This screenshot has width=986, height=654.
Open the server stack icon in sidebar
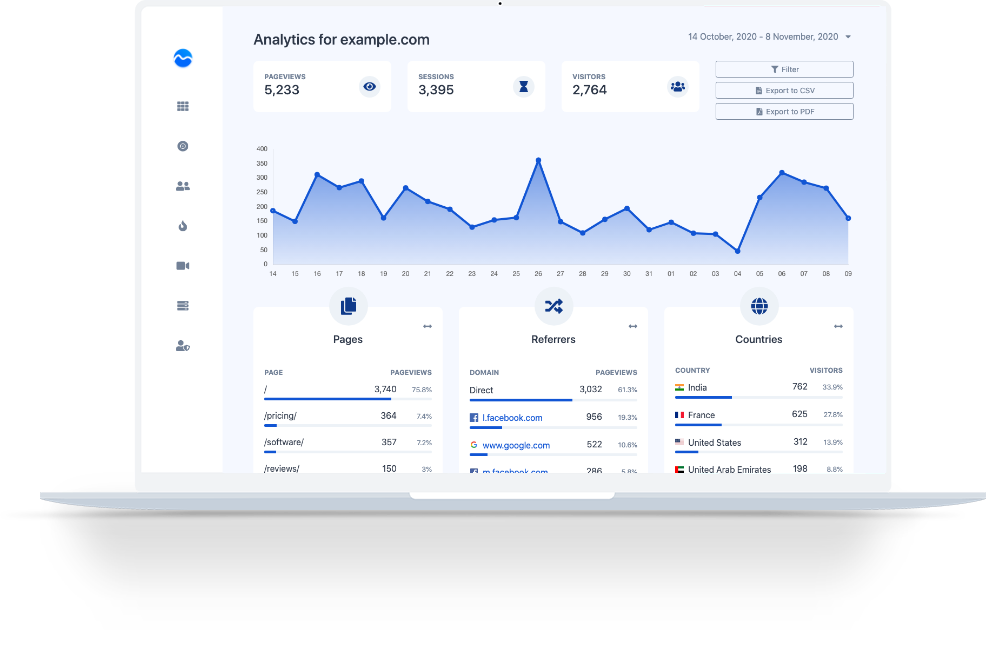click(183, 306)
